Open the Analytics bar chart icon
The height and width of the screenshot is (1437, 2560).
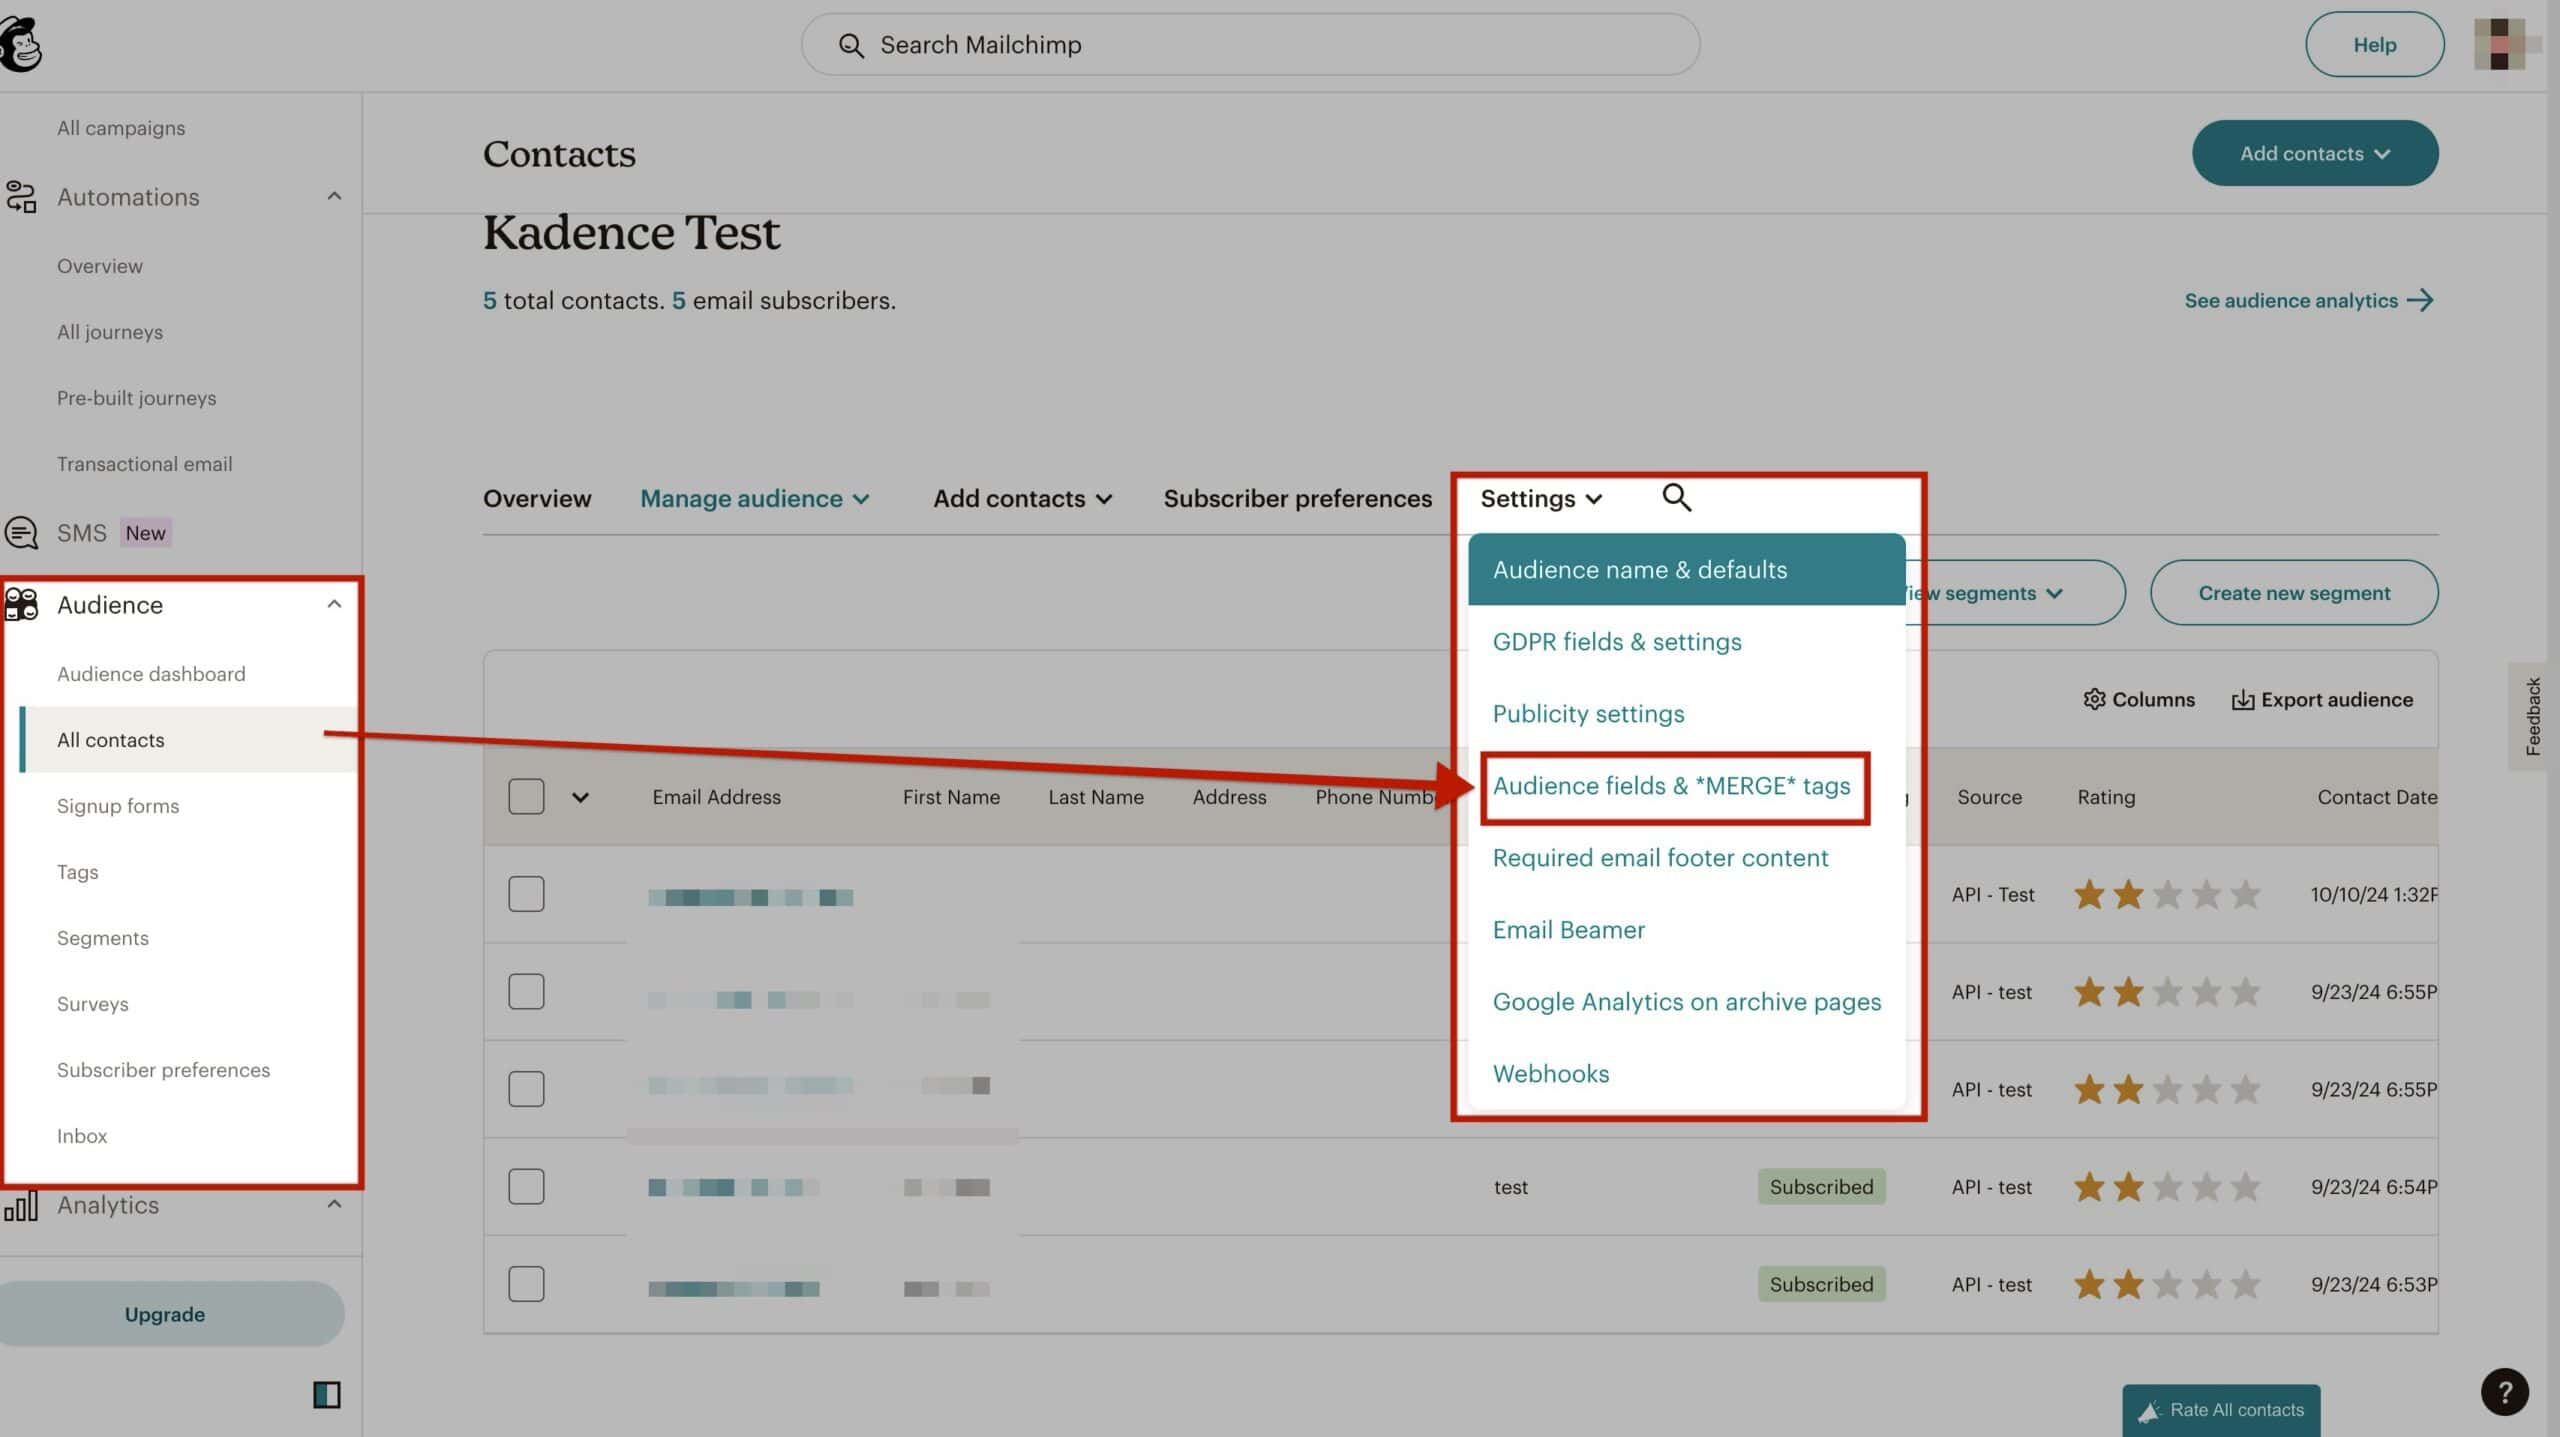[x=21, y=1205]
